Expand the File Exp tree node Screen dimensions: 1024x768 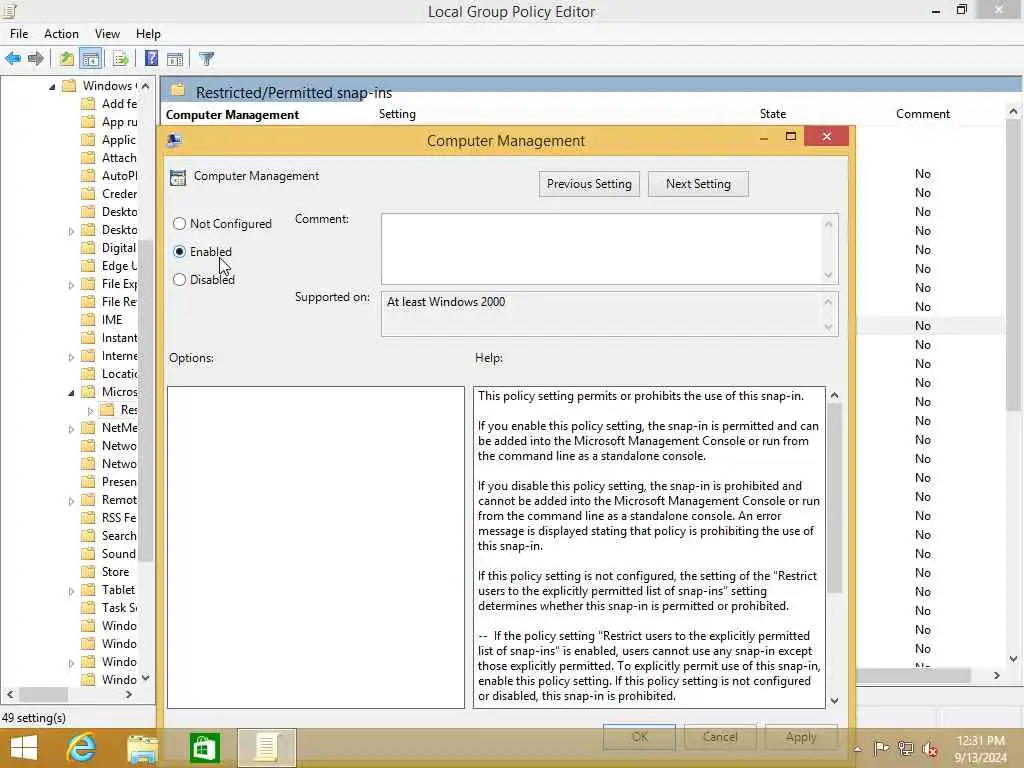point(71,285)
